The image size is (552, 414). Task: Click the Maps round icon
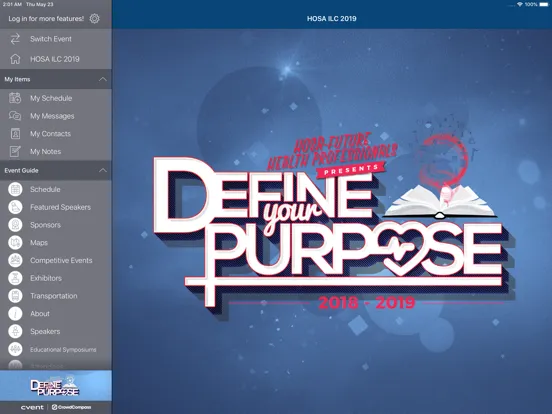click(x=15, y=243)
